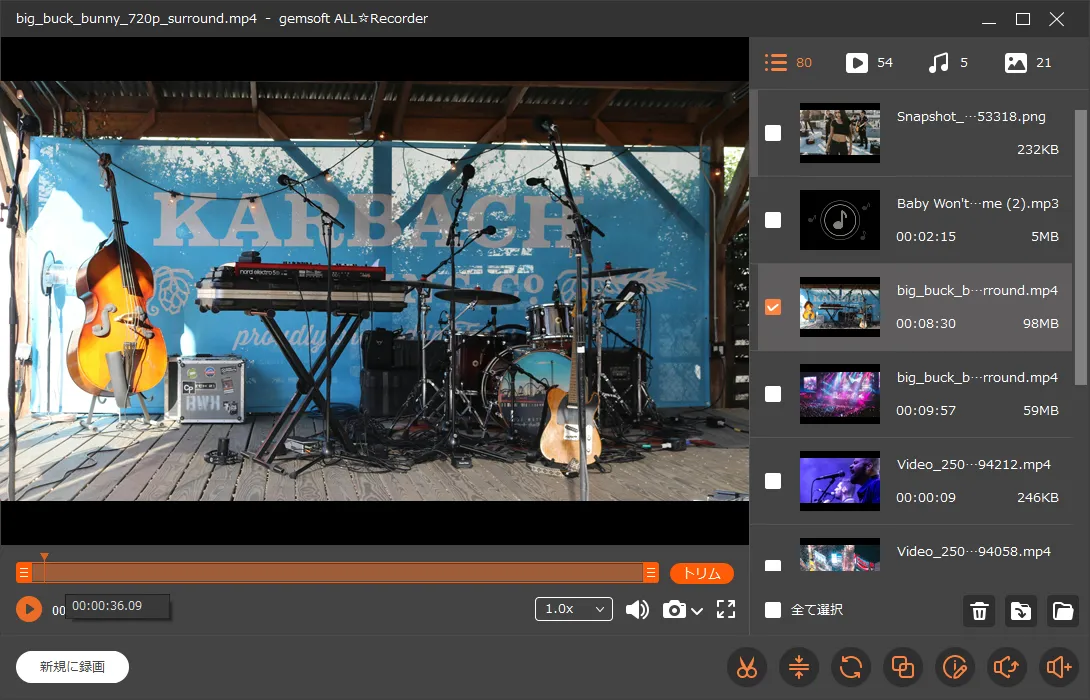Switch to the audio tab showing 5
This screenshot has height=700, width=1090.
(948, 63)
